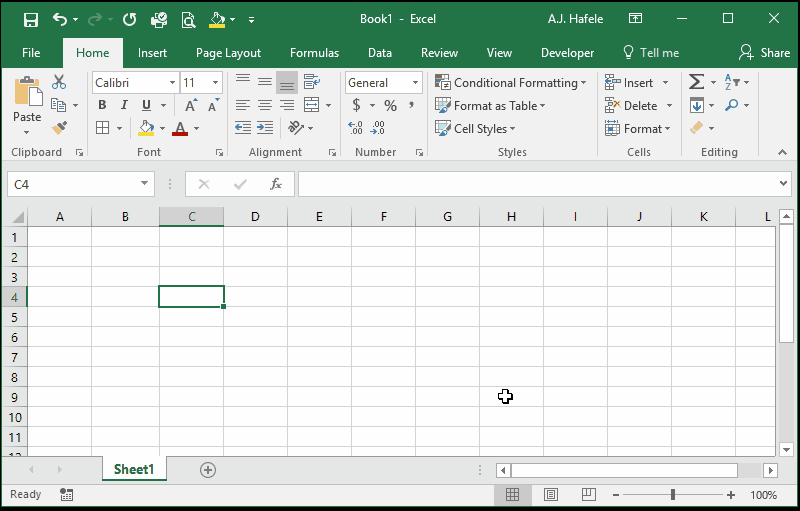Adjust the zoom slider handle
This screenshot has height=511, width=800.
(673, 494)
